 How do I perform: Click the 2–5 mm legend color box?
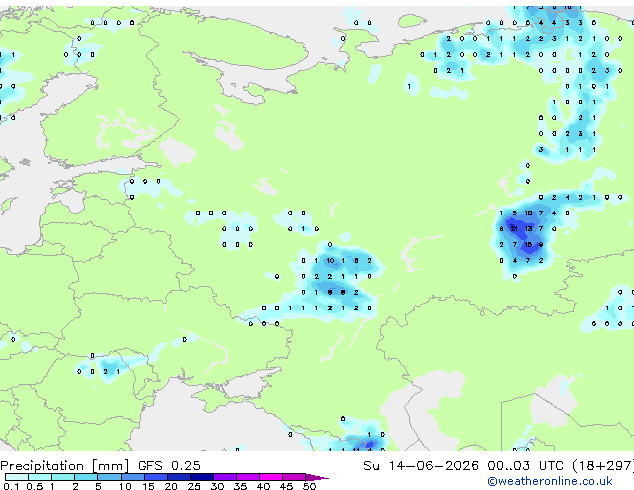pyautogui.click(x=86, y=477)
